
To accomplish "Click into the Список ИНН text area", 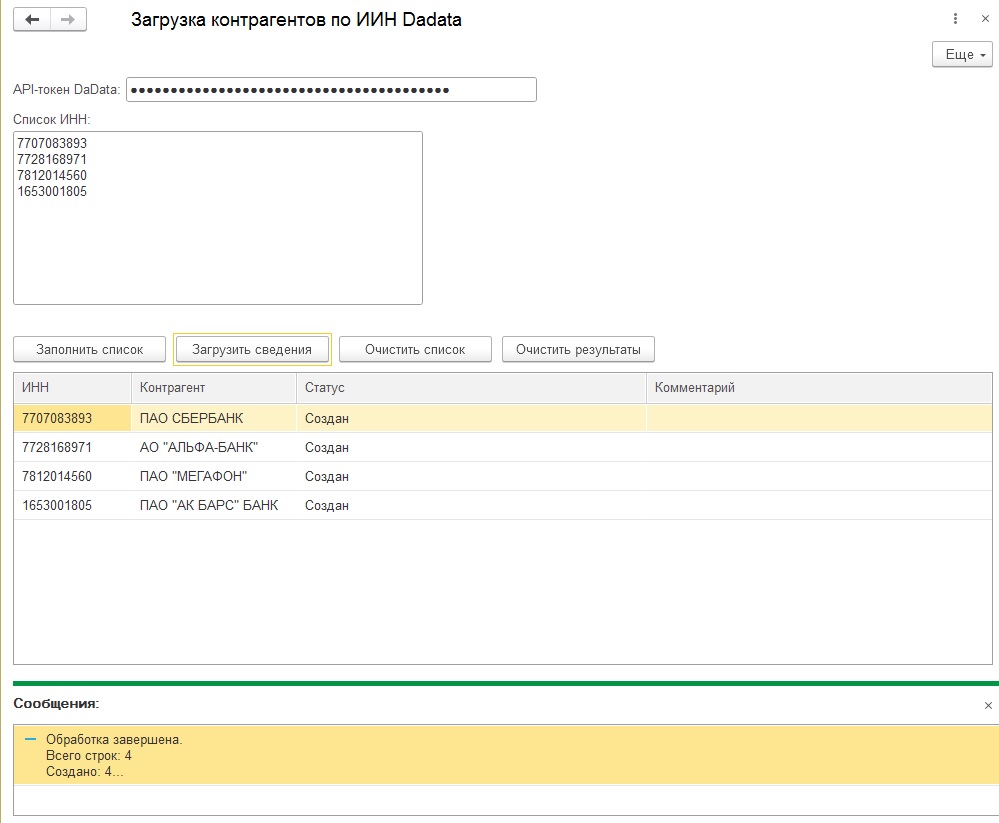I will point(218,218).
